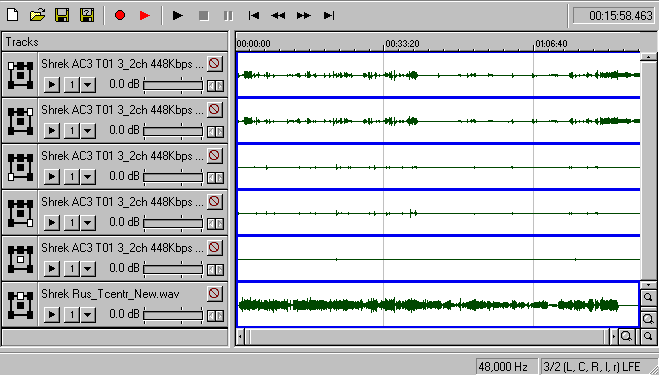659x375 pixels.
Task: Play the right-front channel track solo
Action: 52,131
